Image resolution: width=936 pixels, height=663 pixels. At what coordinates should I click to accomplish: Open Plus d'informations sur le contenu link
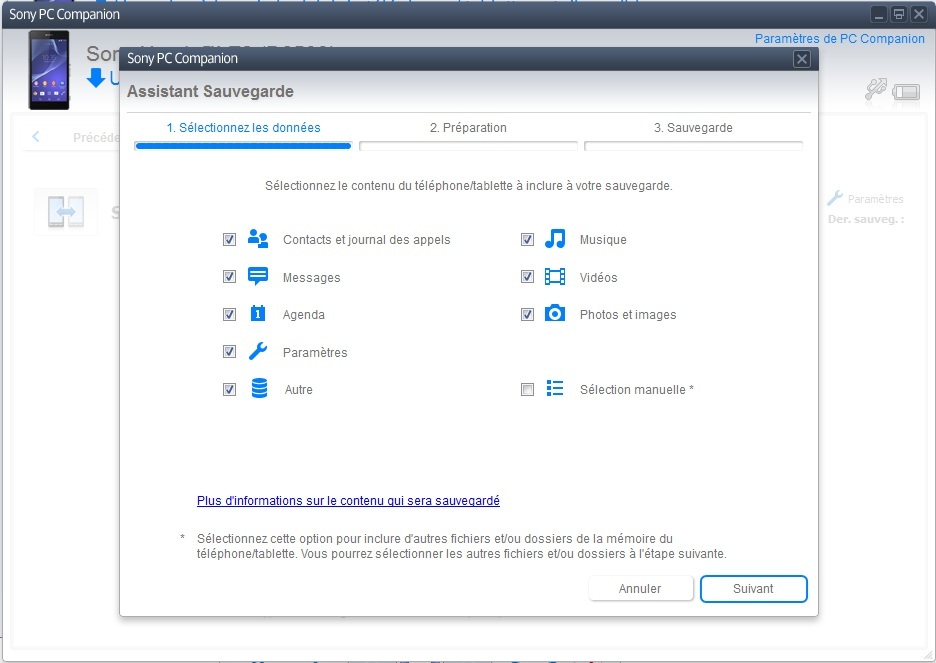pos(348,500)
